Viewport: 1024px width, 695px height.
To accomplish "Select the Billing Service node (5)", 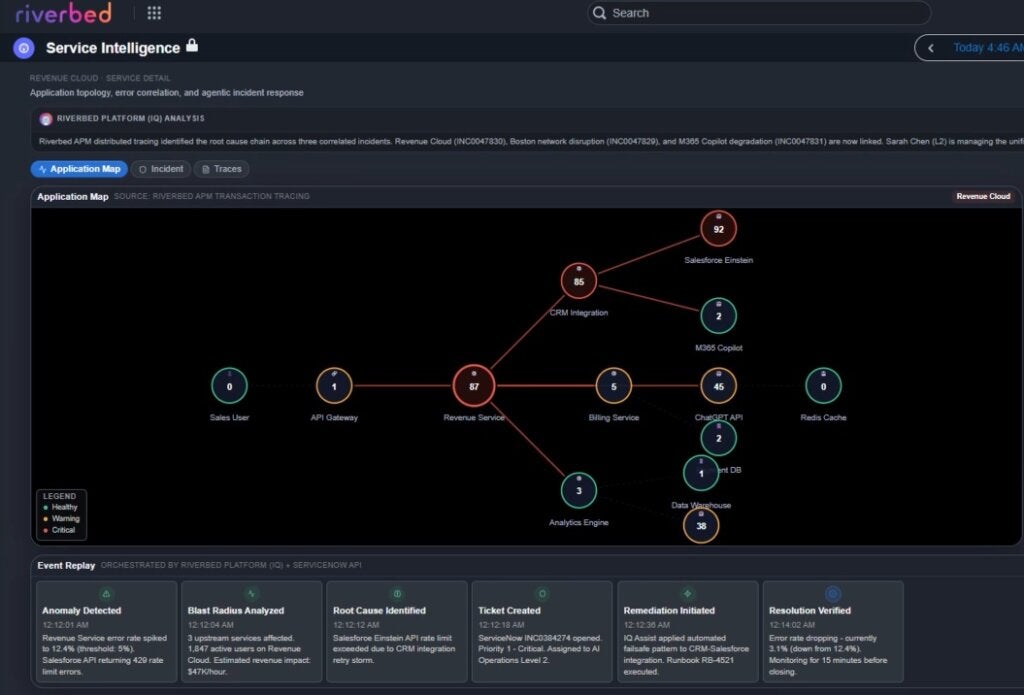I will pos(613,386).
